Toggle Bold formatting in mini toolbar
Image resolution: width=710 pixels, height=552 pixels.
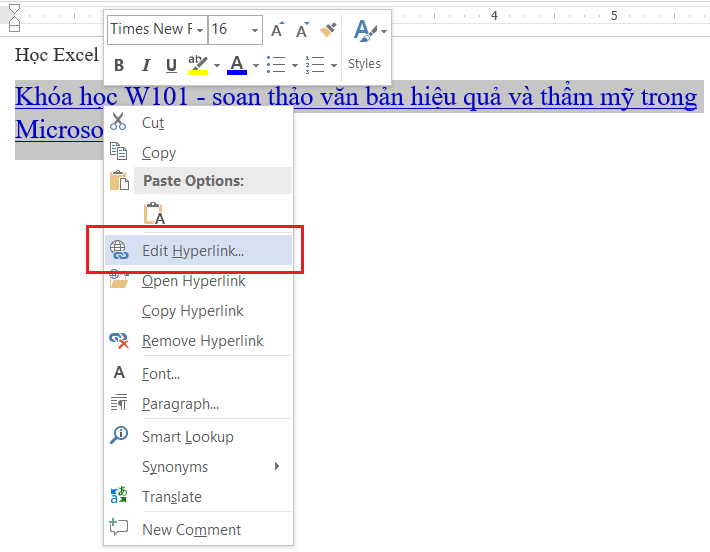coord(119,66)
